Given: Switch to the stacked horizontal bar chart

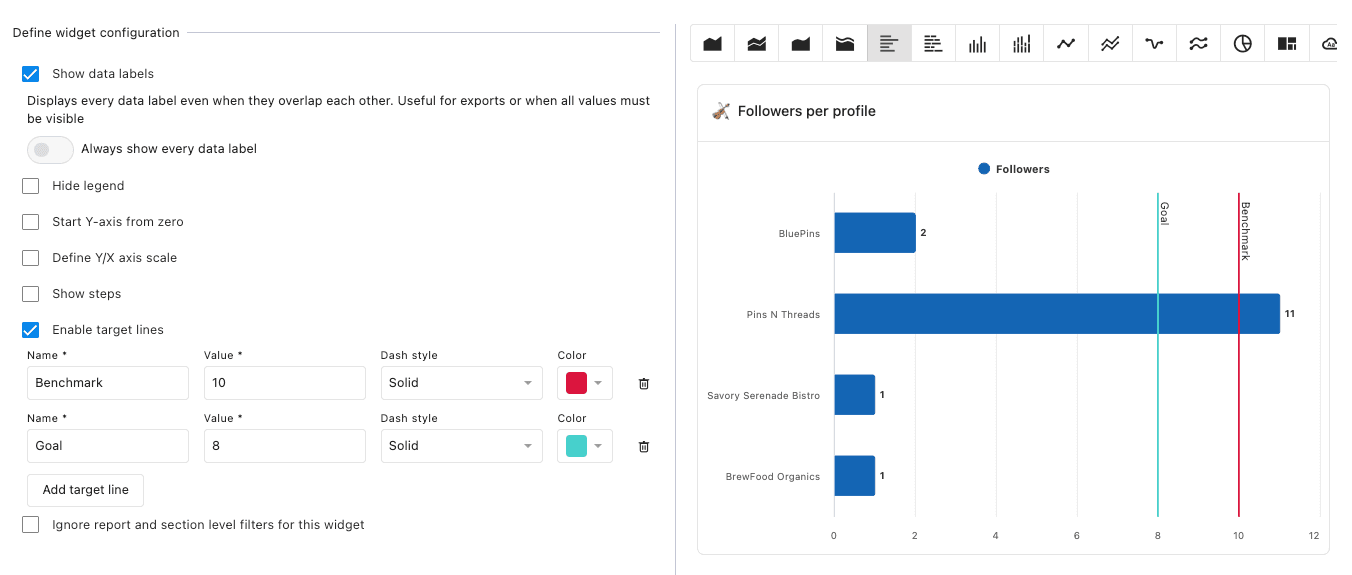Looking at the screenshot, I should [x=933, y=44].
